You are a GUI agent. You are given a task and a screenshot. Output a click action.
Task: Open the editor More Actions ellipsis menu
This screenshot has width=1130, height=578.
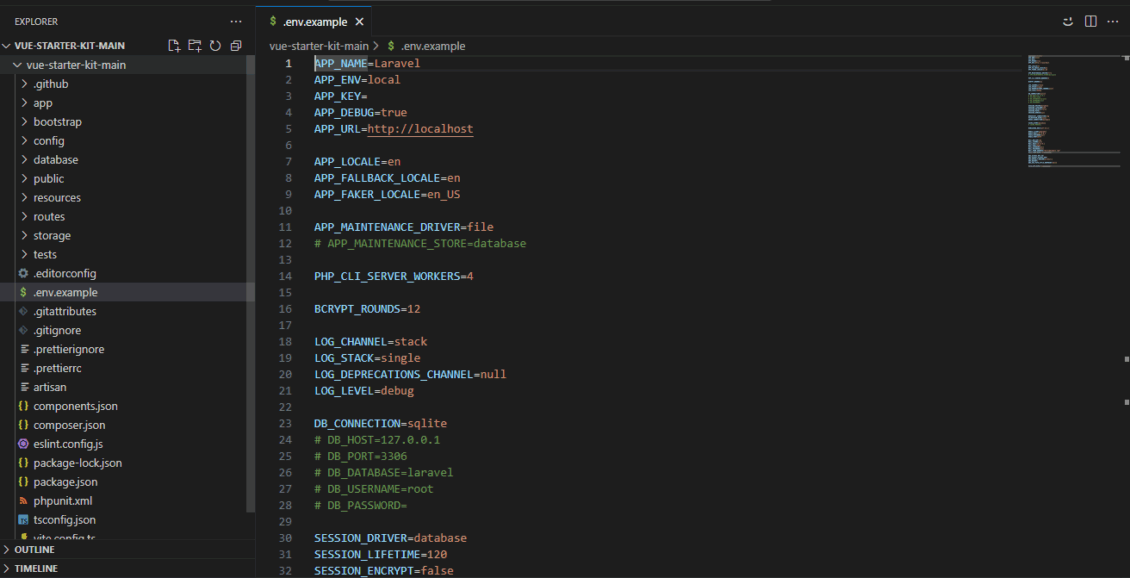[x=1113, y=21]
